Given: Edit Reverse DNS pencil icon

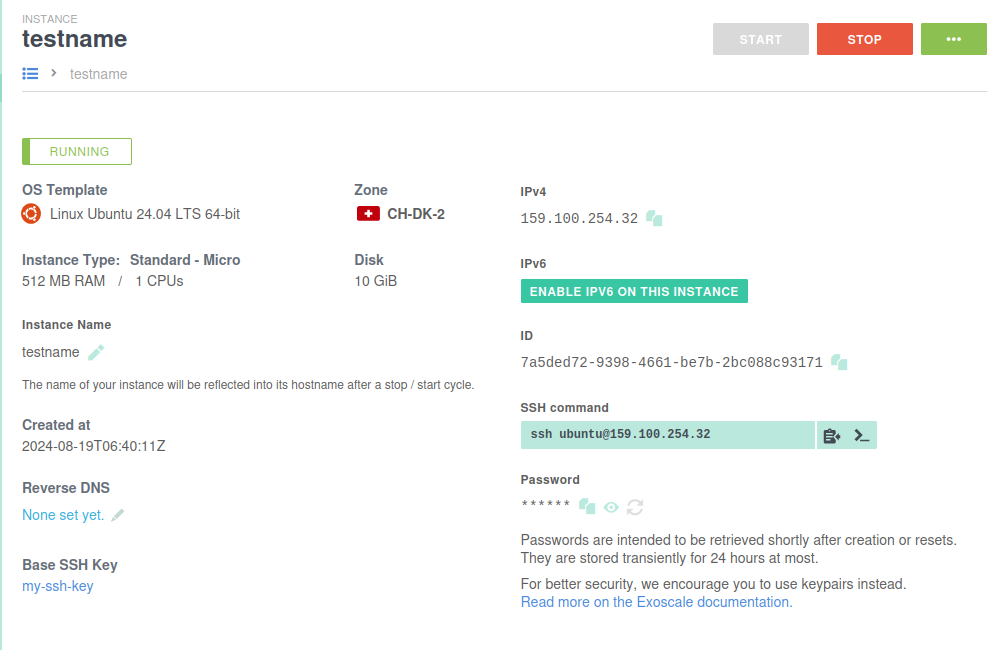Looking at the screenshot, I should click(118, 515).
